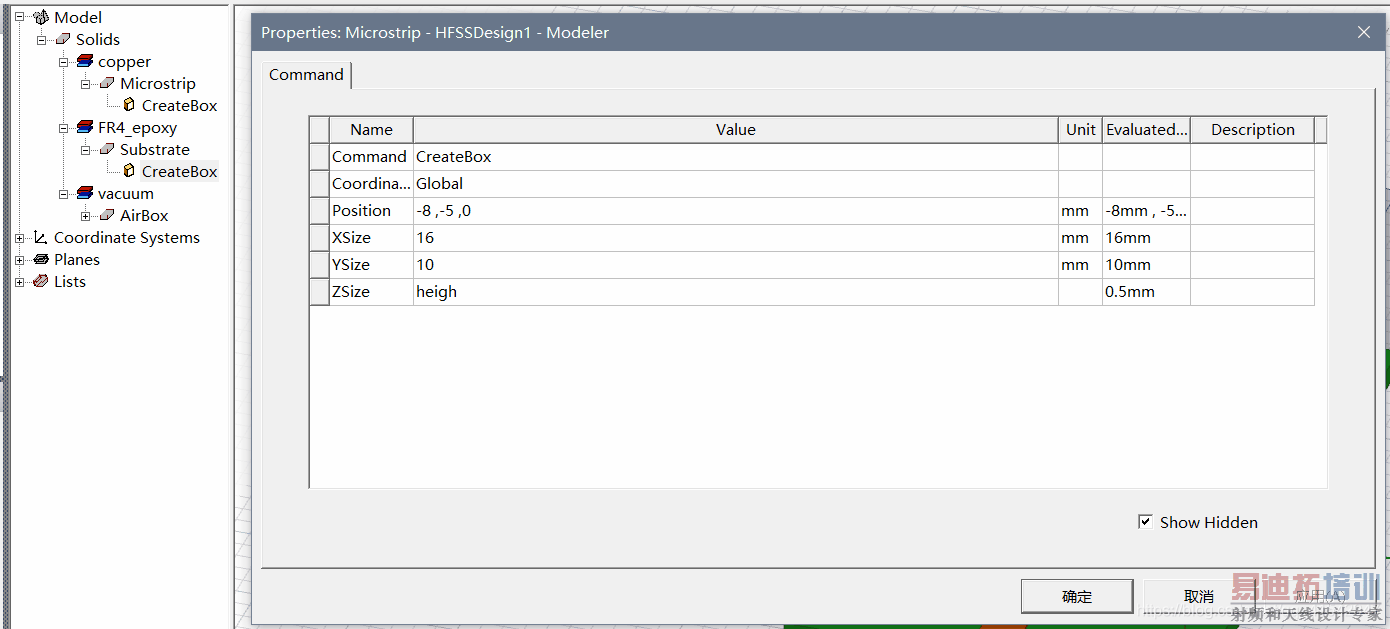1390x629 pixels.
Task: Click the Microstrip object icon
Action: pyautogui.click(x=107, y=83)
